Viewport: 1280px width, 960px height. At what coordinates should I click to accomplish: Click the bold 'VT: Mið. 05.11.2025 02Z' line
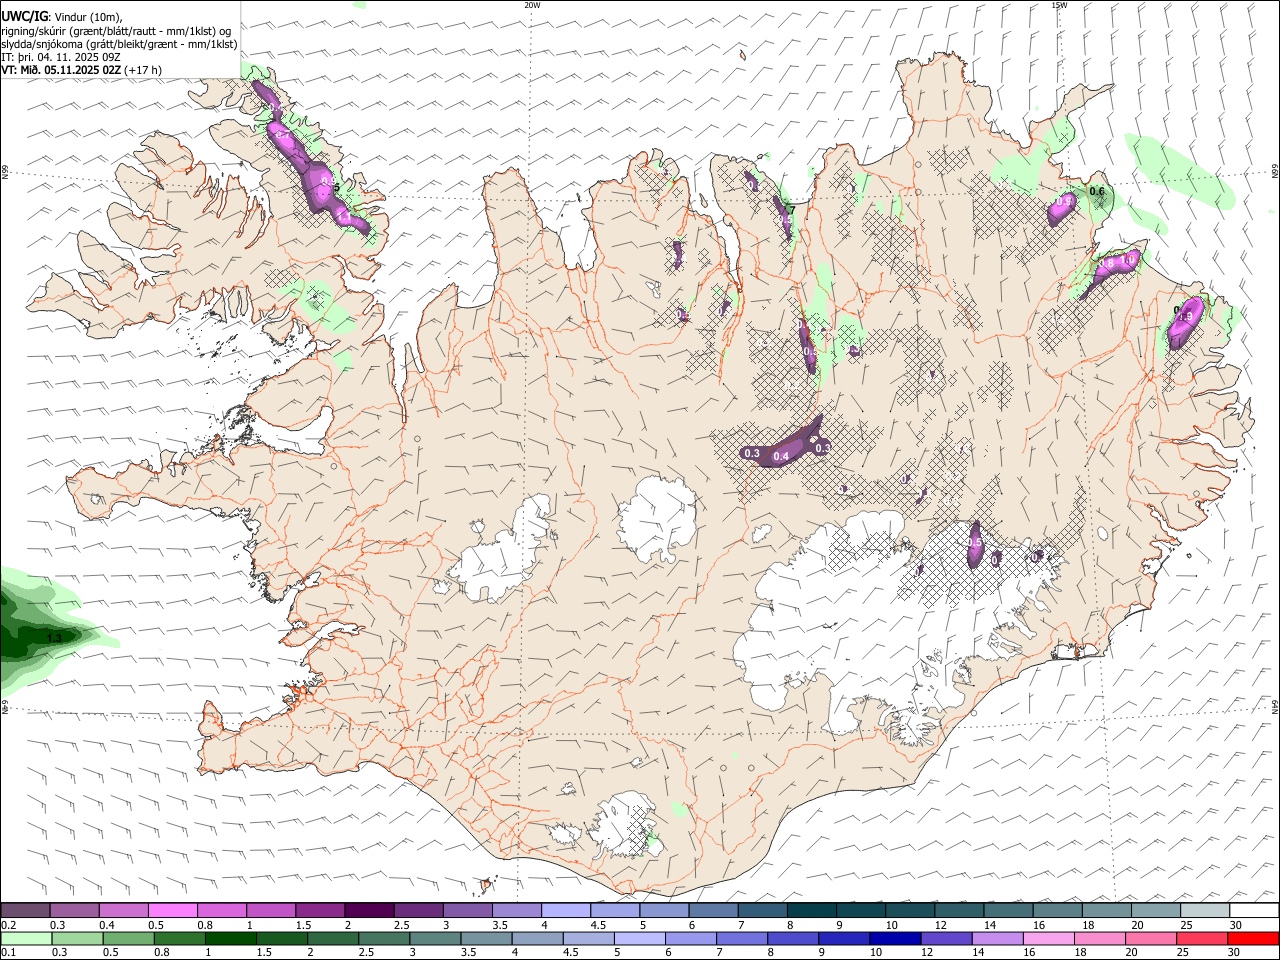click(x=61, y=70)
